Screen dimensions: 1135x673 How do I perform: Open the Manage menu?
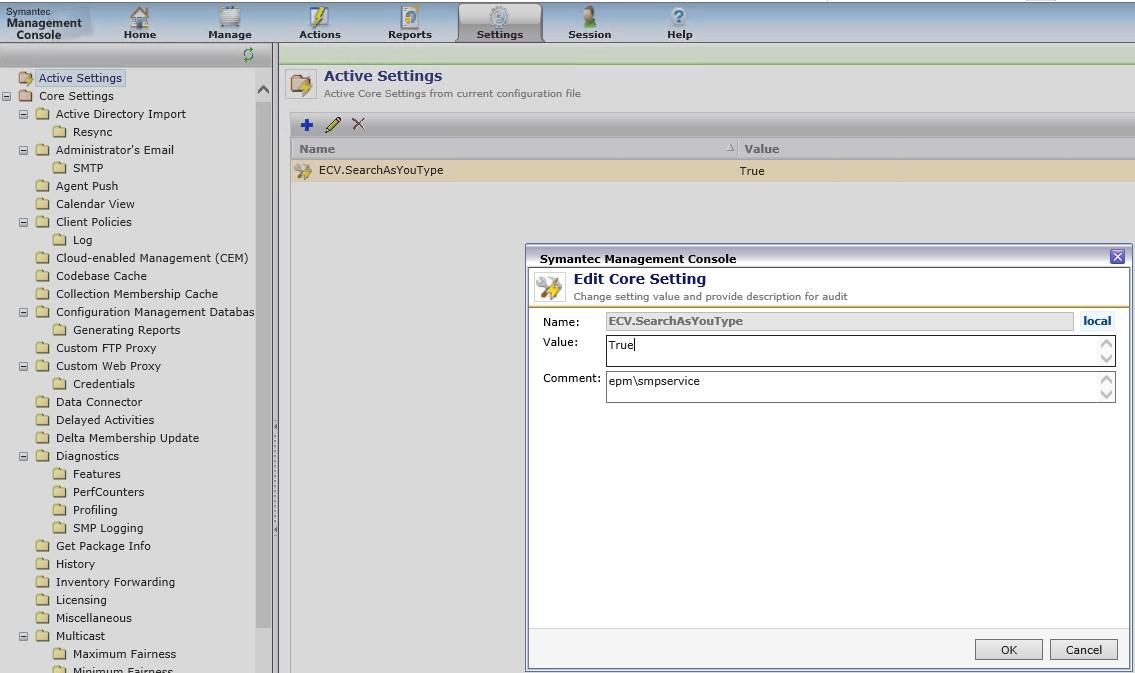[x=229, y=22]
